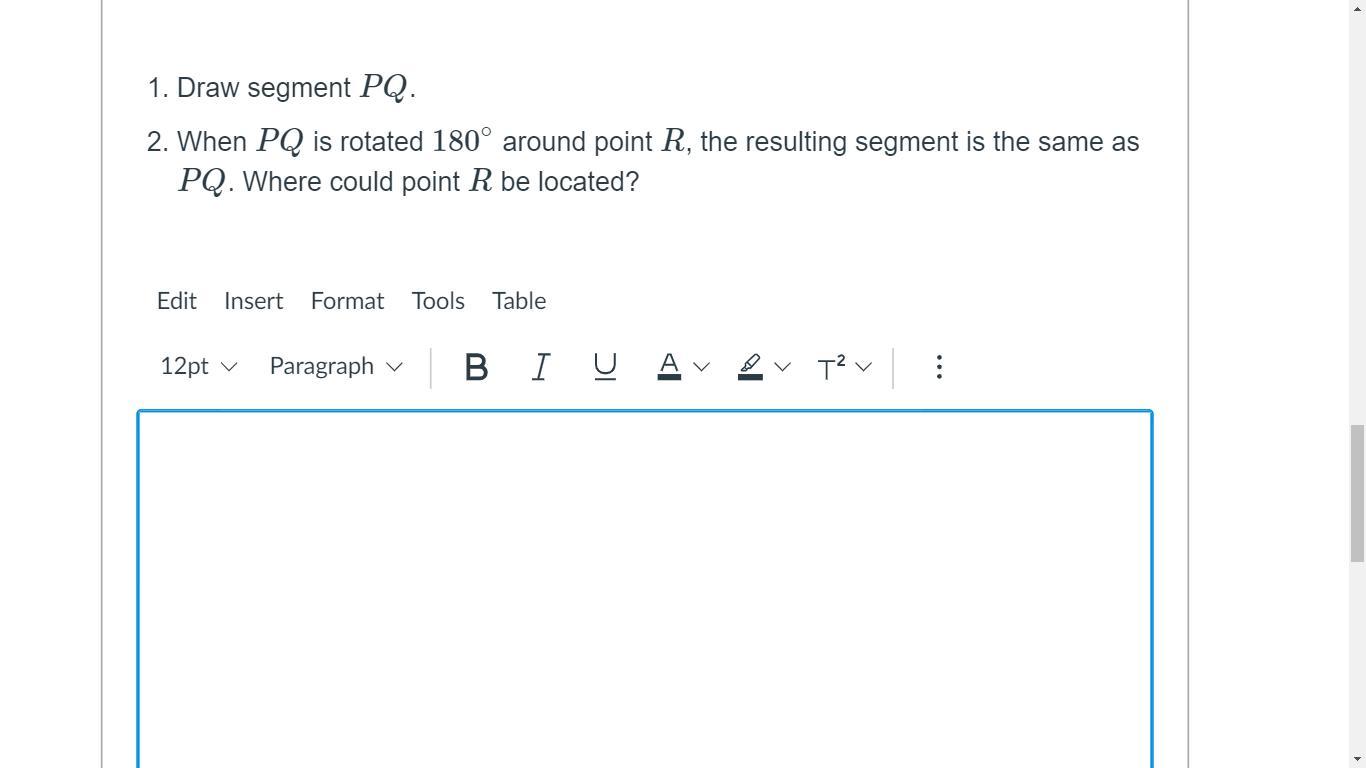
Task: Open the Paragraph style dropdown
Action: (336, 366)
